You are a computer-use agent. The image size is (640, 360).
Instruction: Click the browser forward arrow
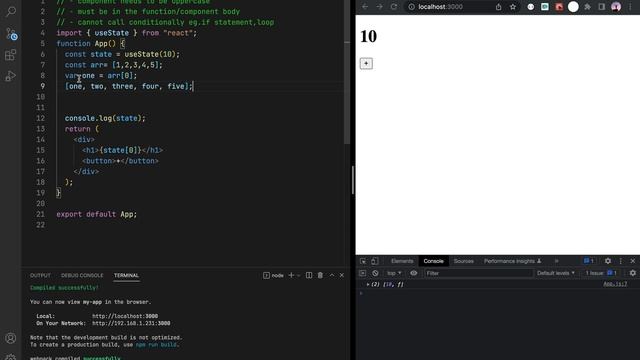[379, 7]
